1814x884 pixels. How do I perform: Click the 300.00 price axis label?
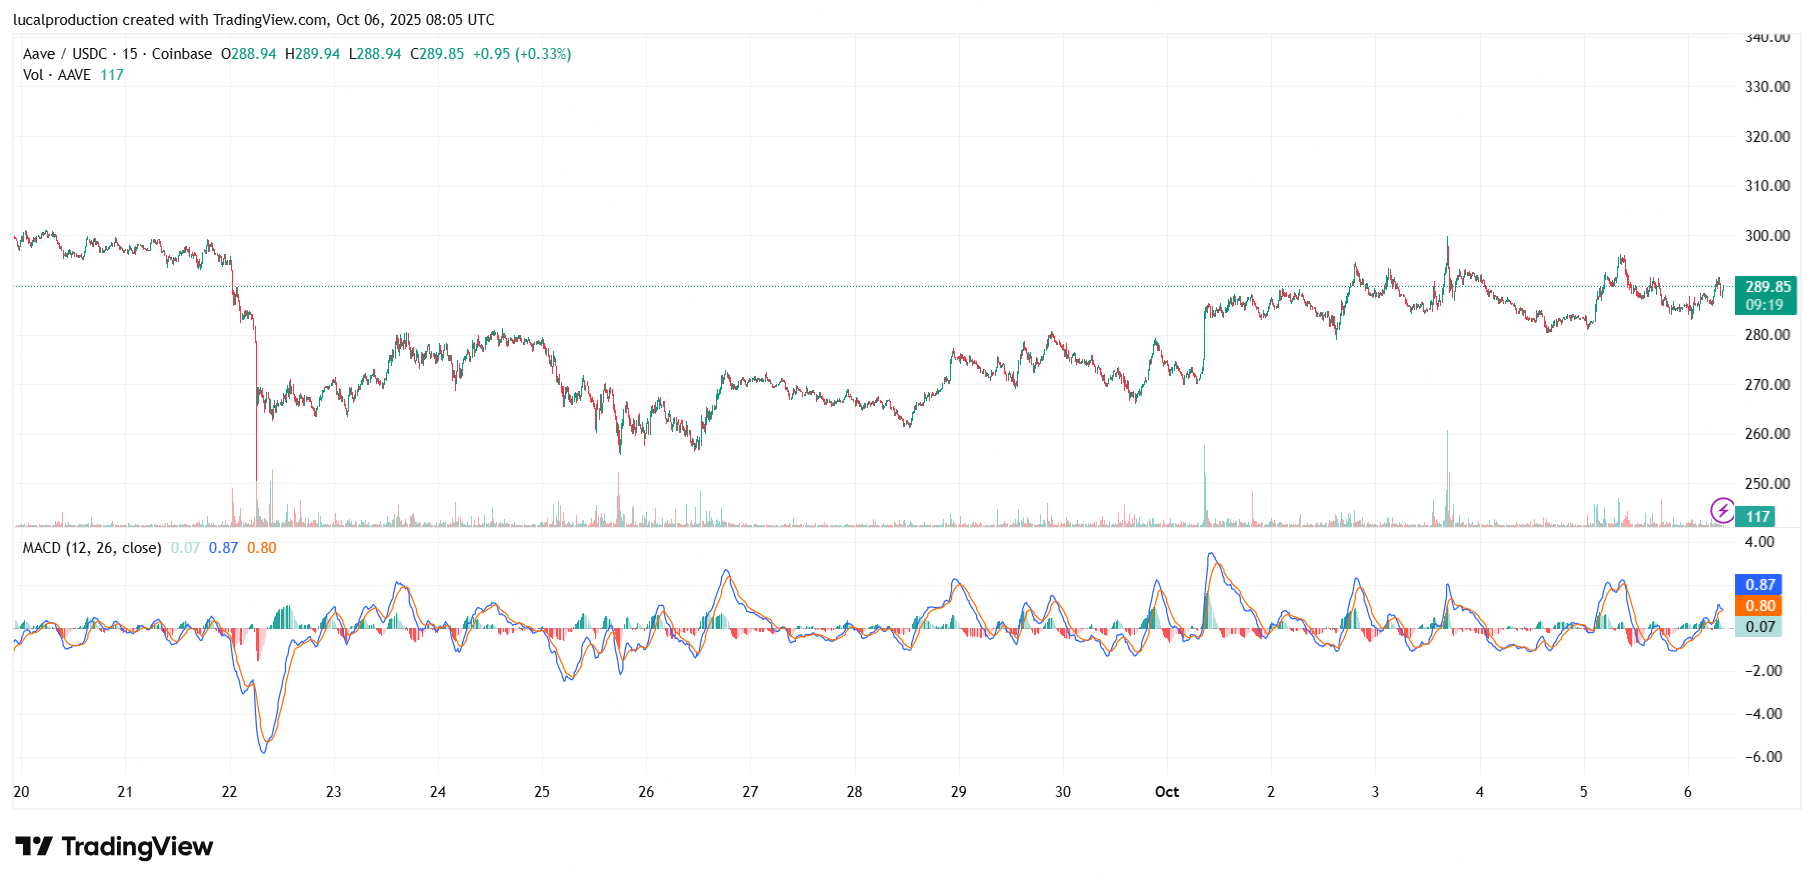pos(1767,236)
